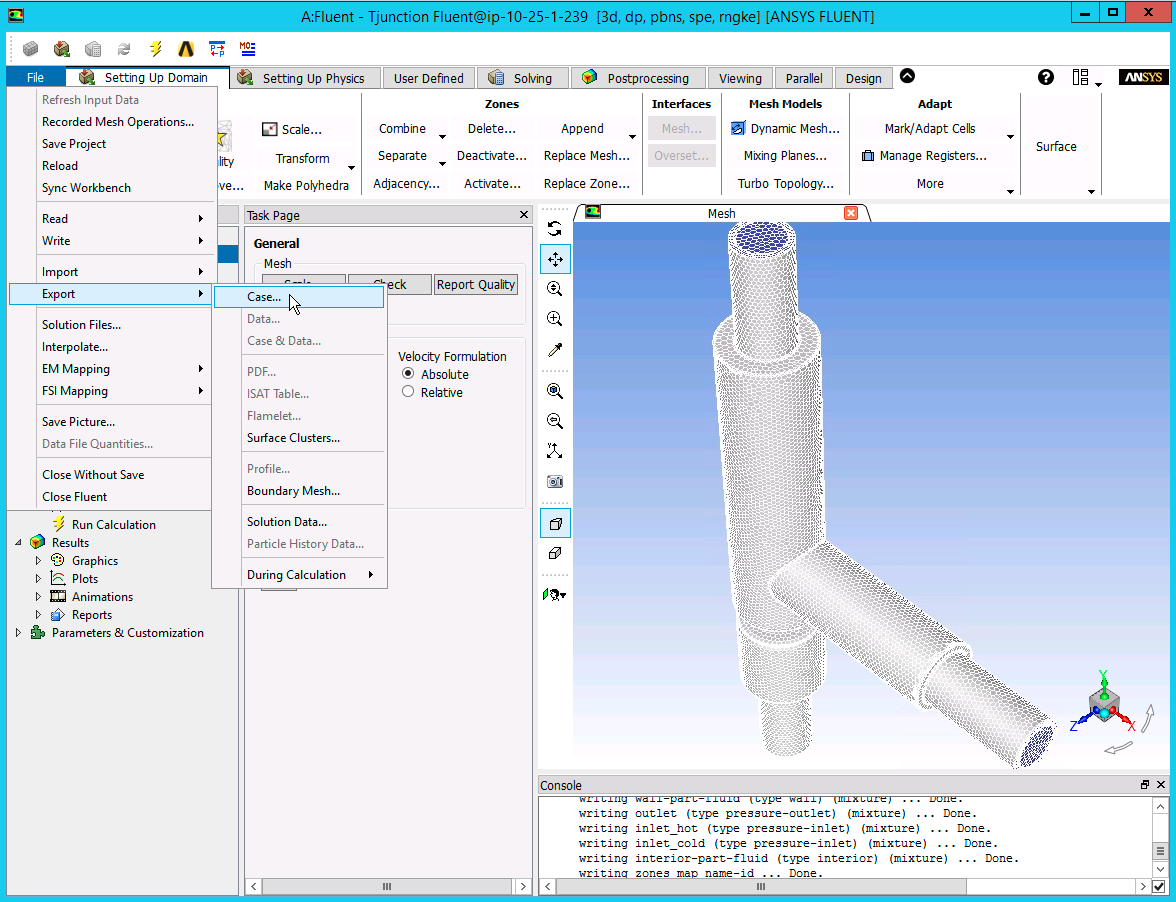Expand Parameters & Customization tree node
The image size is (1176, 902).
[19, 633]
